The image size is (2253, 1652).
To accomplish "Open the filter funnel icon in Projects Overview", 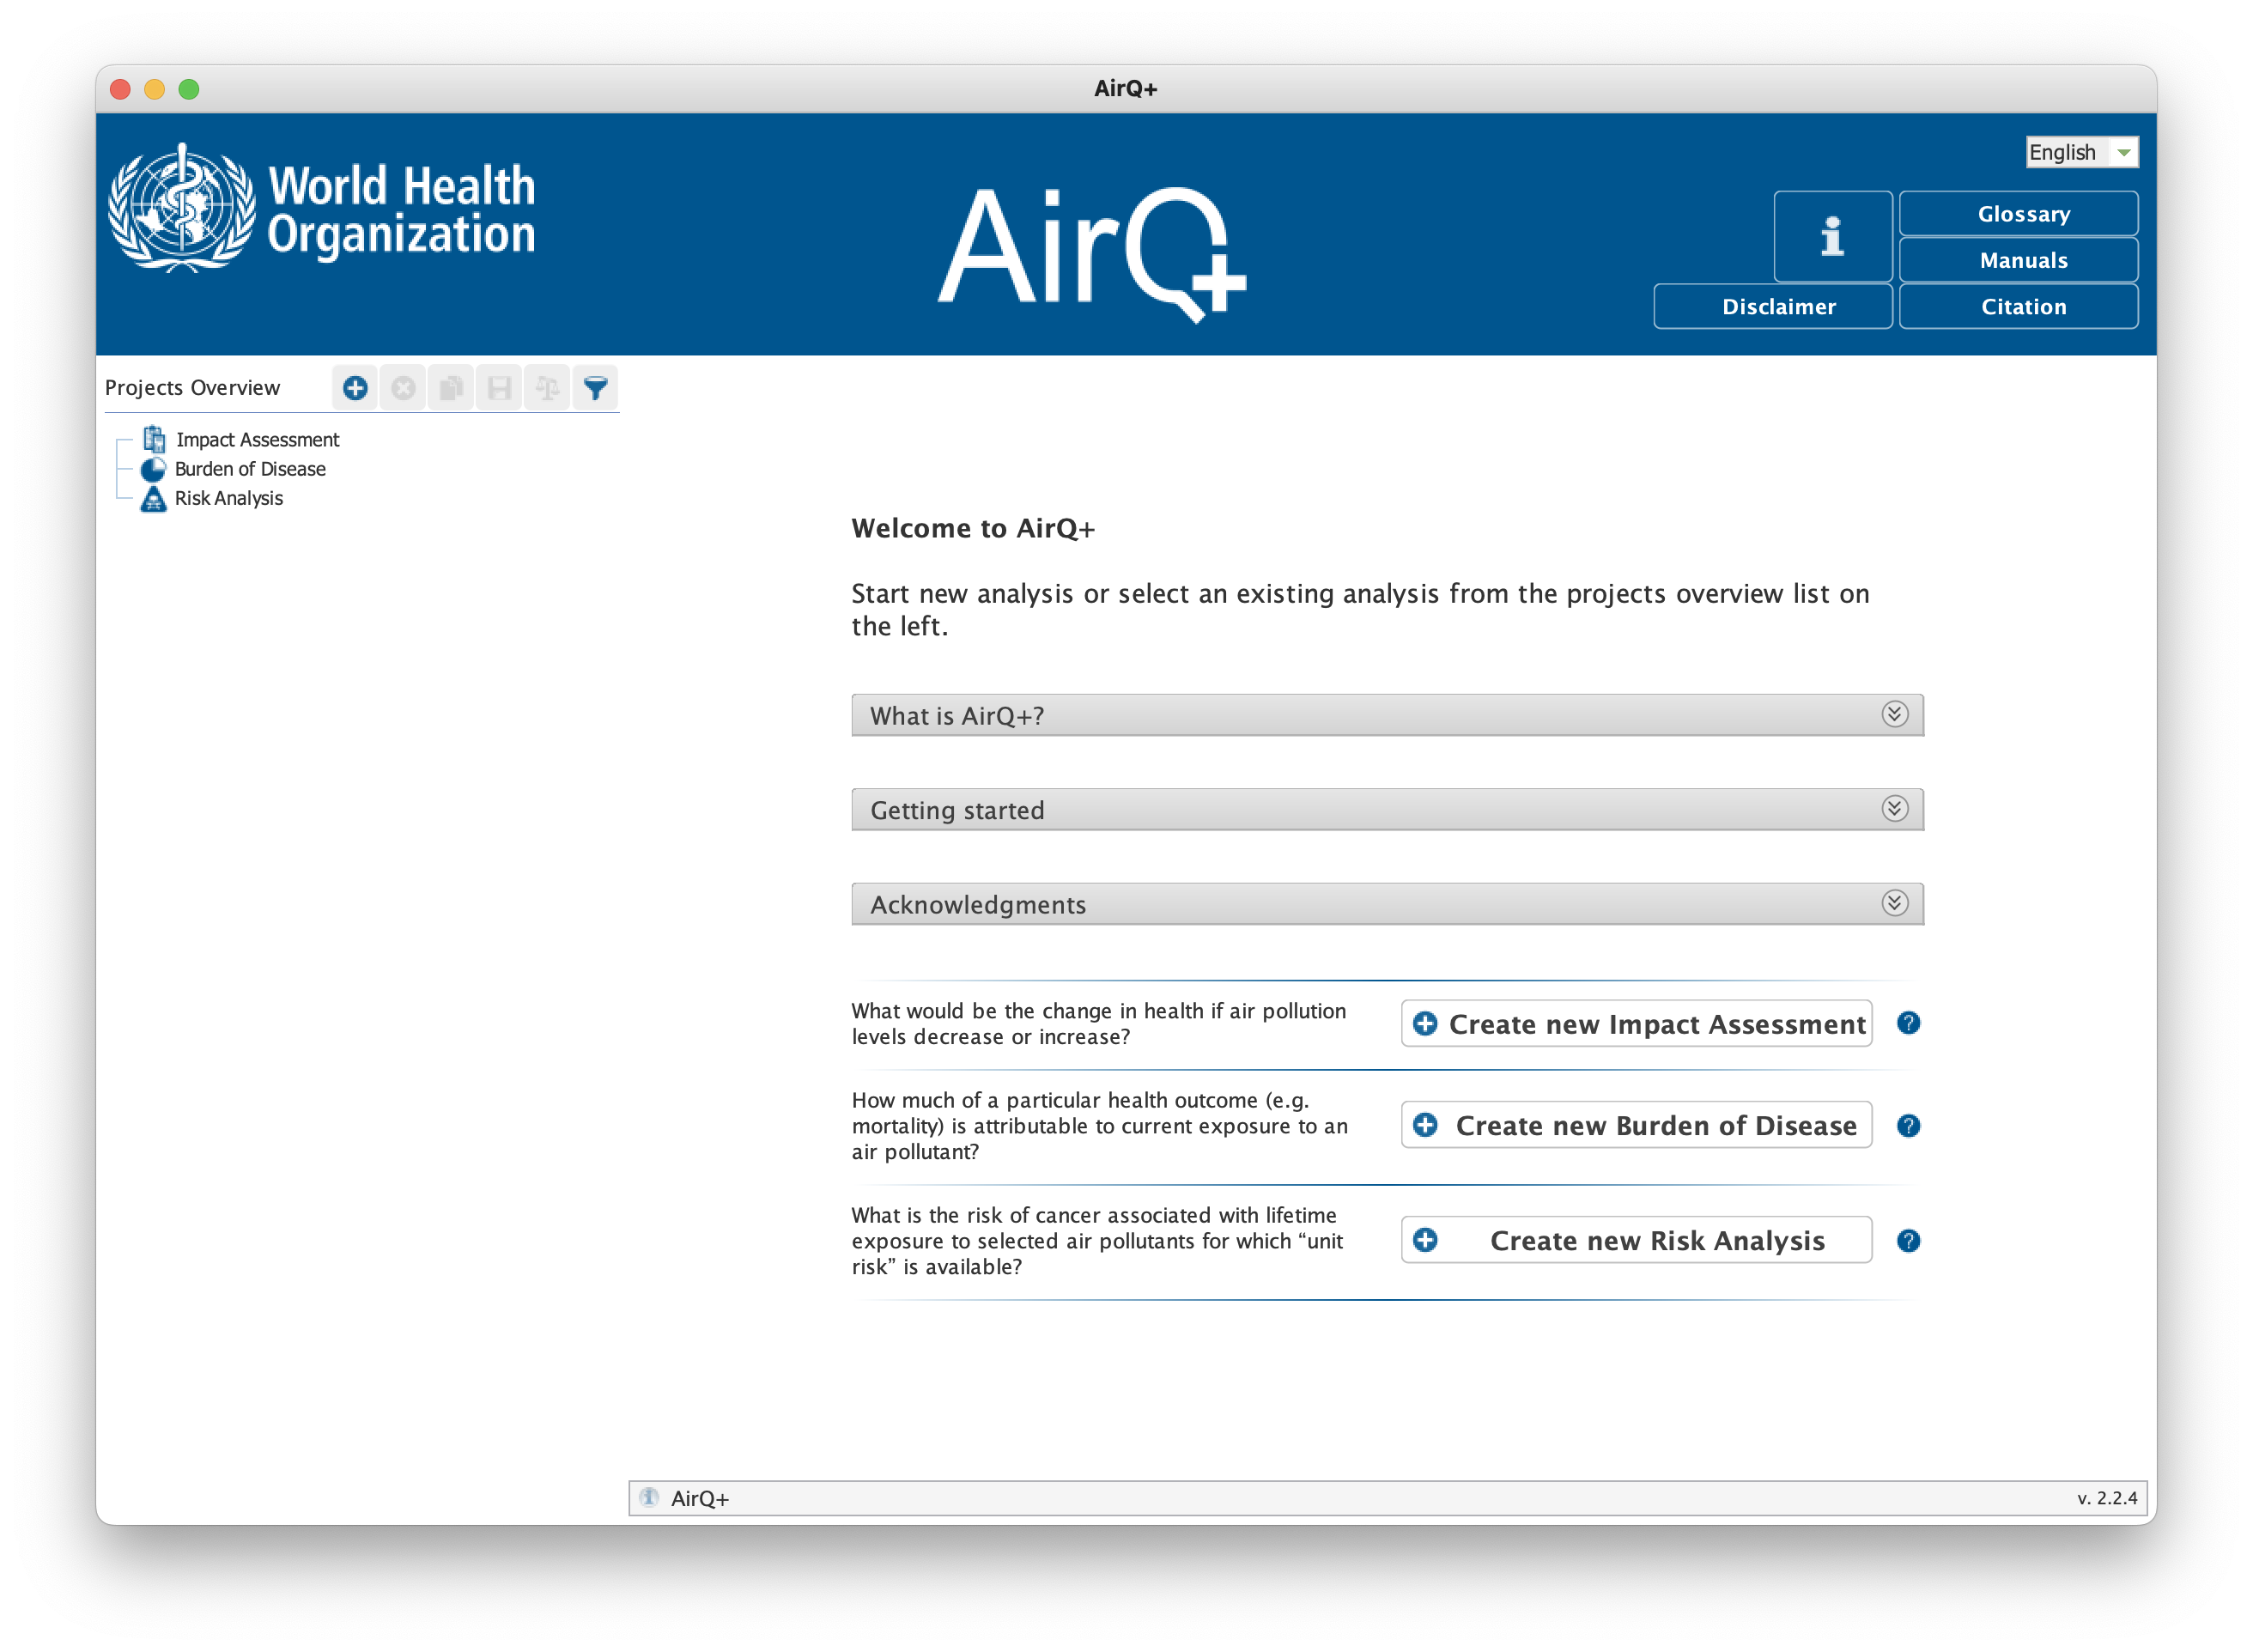I will [595, 388].
